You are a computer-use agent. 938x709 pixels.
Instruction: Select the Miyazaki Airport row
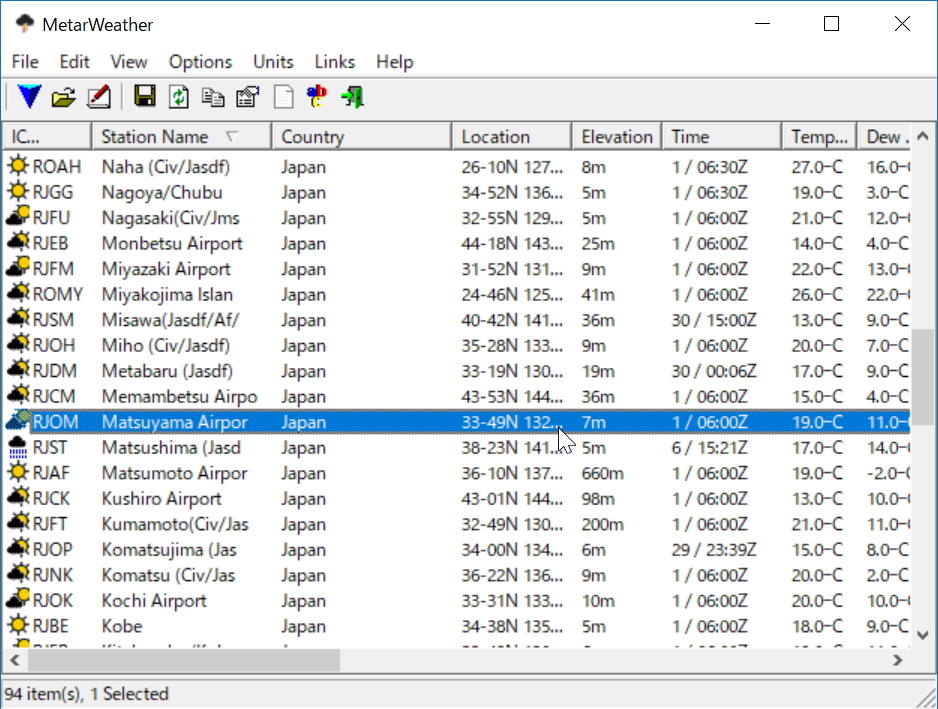(x=457, y=269)
